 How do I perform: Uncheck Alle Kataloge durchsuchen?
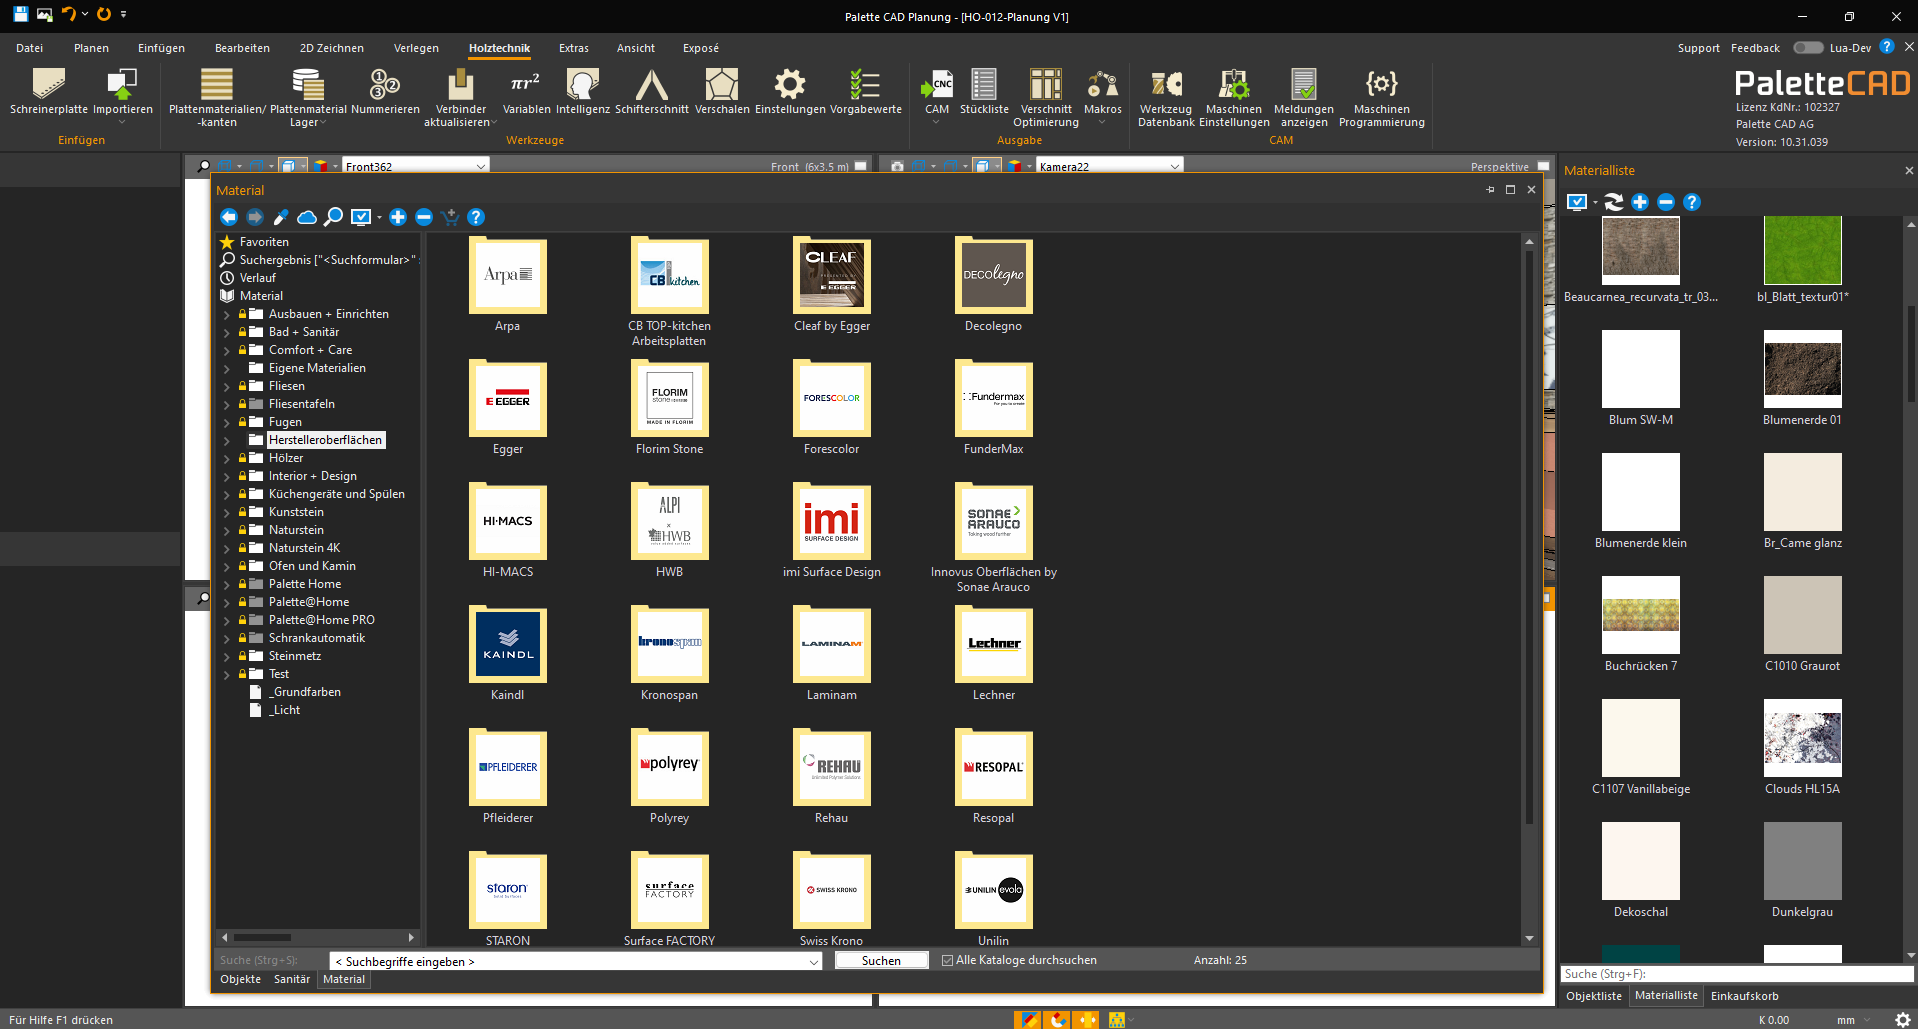(x=947, y=960)
